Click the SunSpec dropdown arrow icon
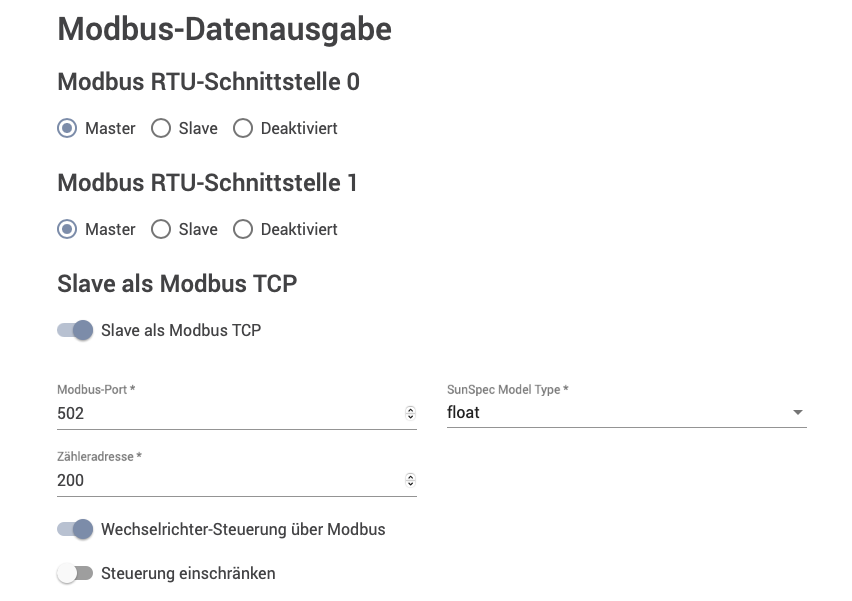Screen dimensions: 852x601 tap(798, 412)
